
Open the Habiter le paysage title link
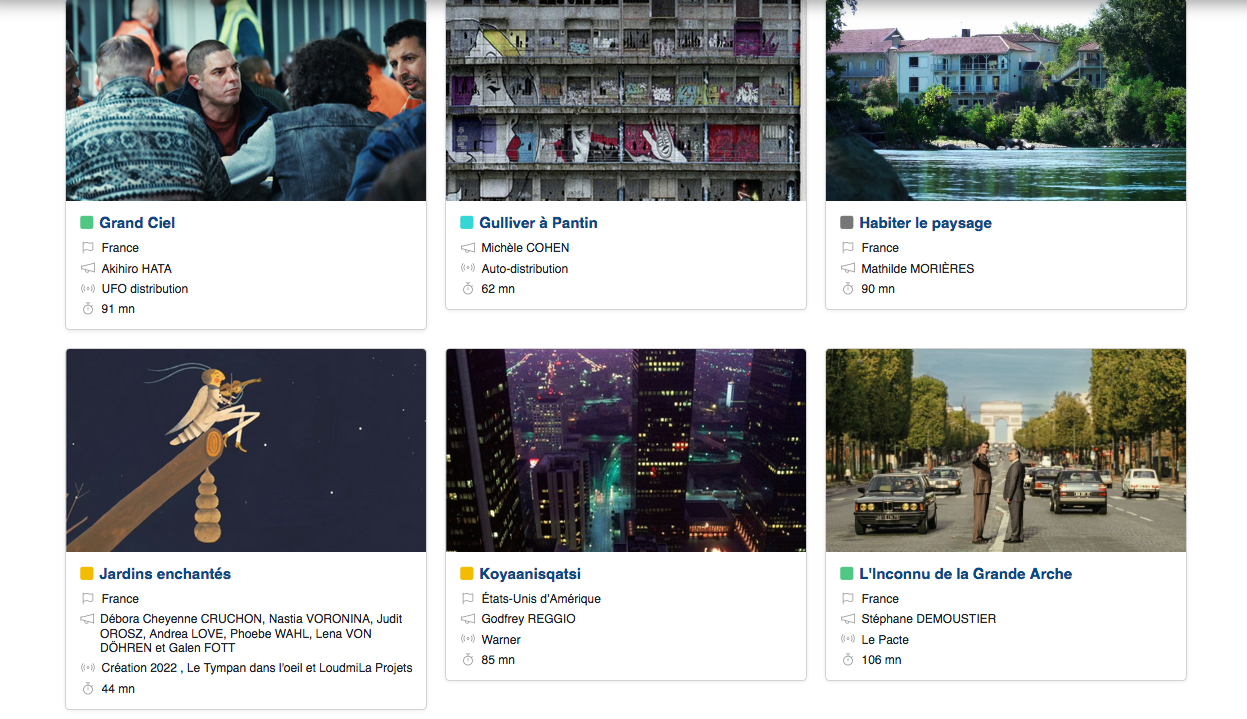point(925,223)
